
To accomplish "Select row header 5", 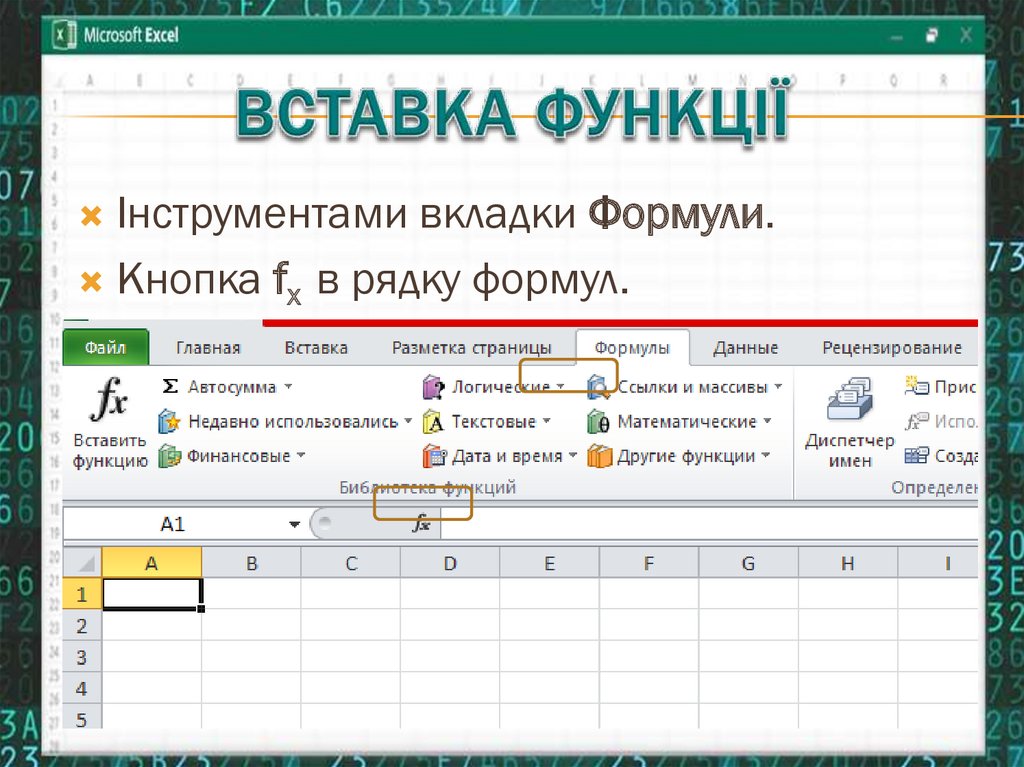I will tap(82, 718).
